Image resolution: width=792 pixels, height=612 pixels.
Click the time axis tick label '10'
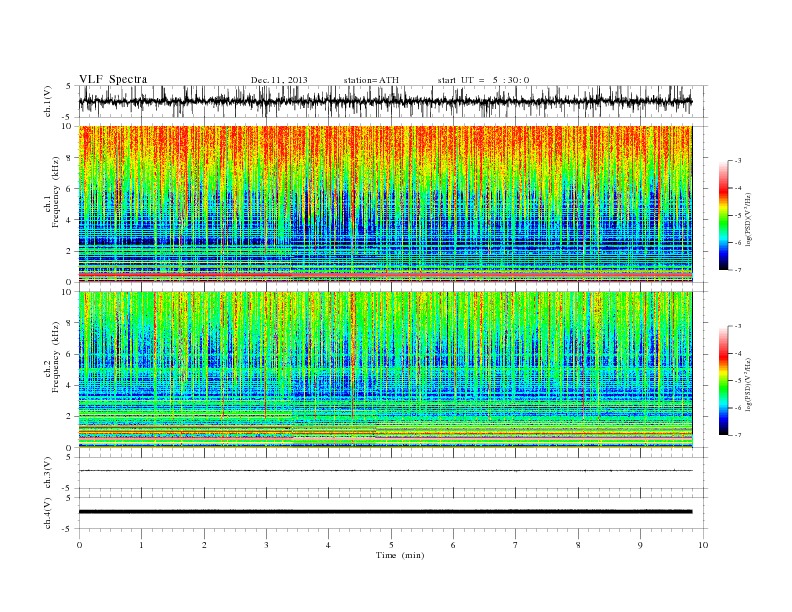pos(703,545)
